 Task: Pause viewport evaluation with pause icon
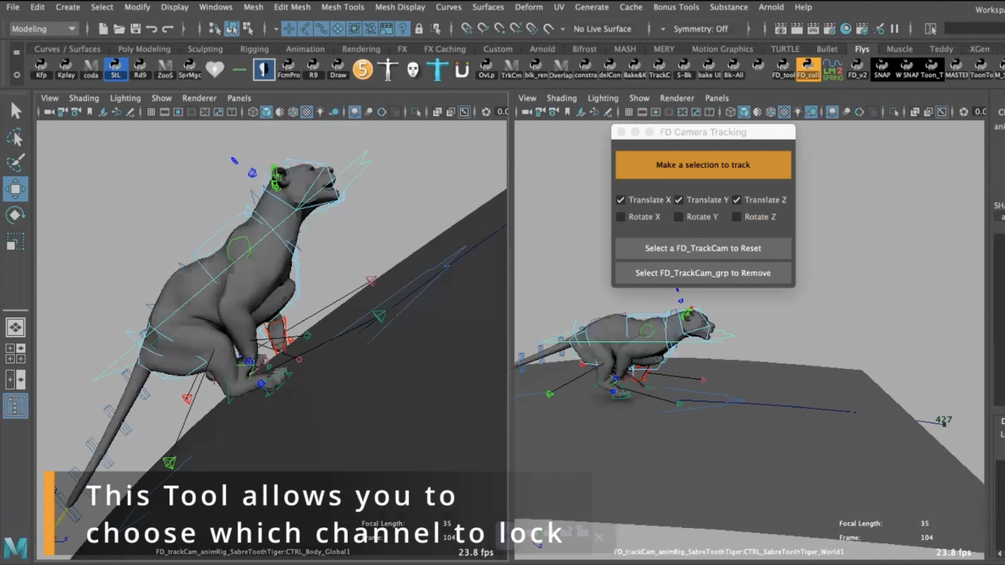tap(894, 29)
